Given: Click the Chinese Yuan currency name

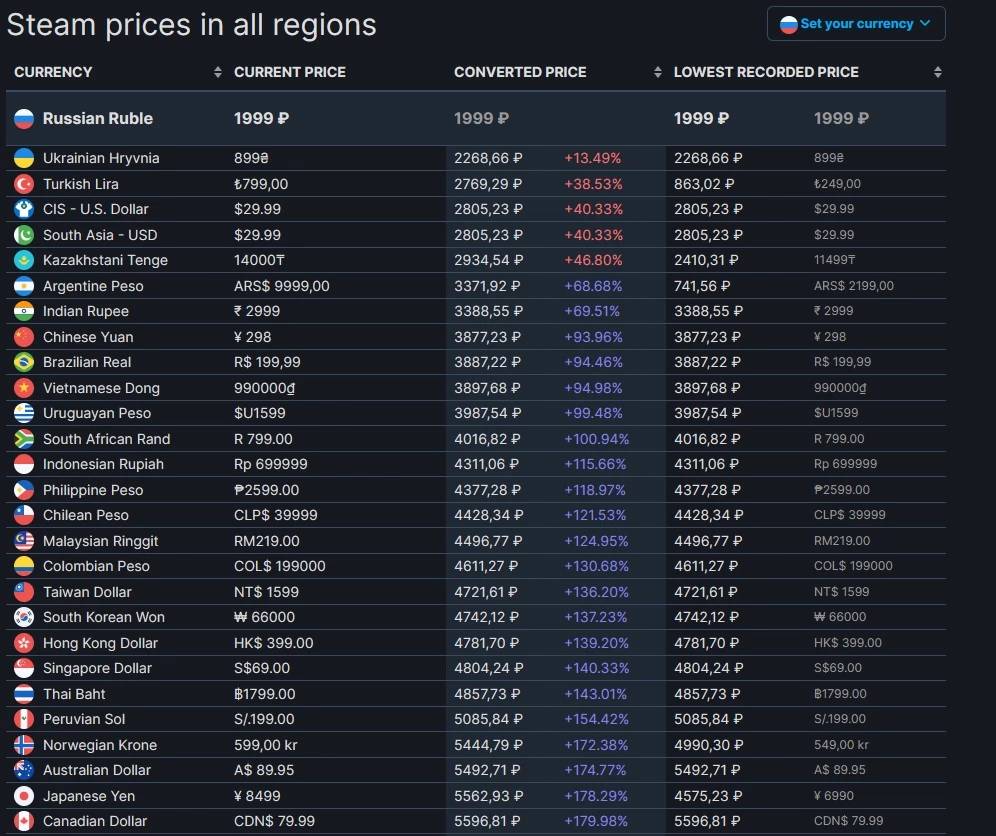Looking at the screenshot, I should click(88, 337).
